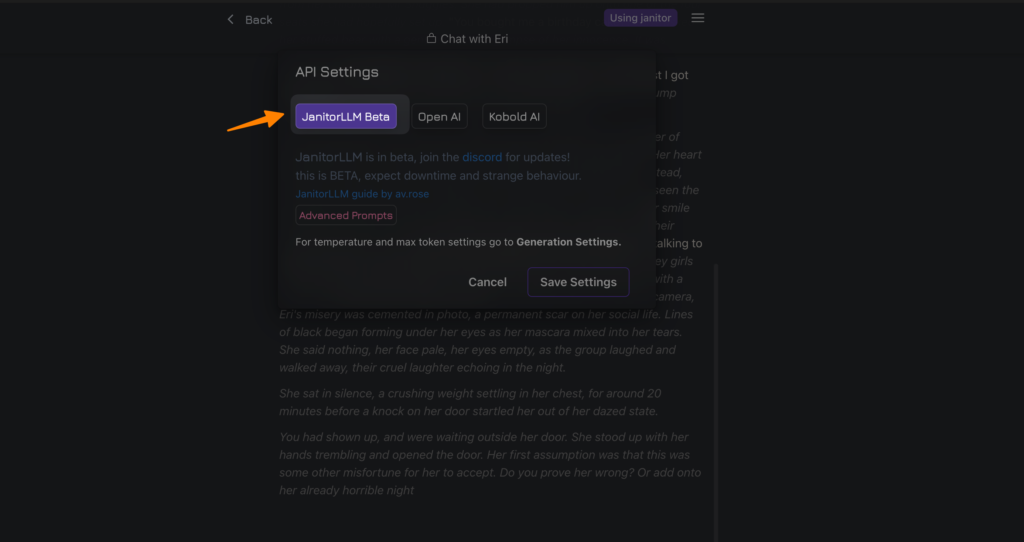The width and height of the screenshot is (1024, 542).
Task: Choose the Kobold AI option
Action: point(514,117)
